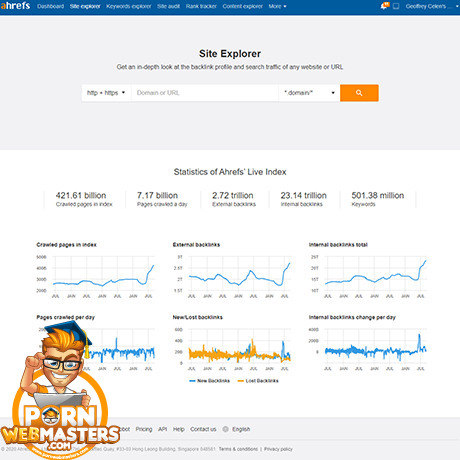Screen dimensions: 460x460
Task: Click the screen icon beside notifications
Action: click(x=396, y=6)
